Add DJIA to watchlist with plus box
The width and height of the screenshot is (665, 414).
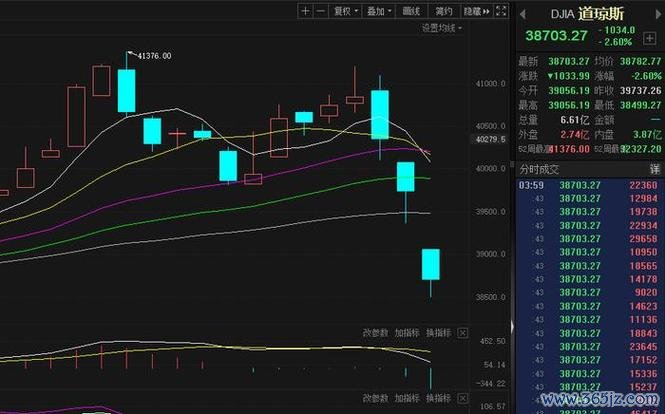pos(649,39)
